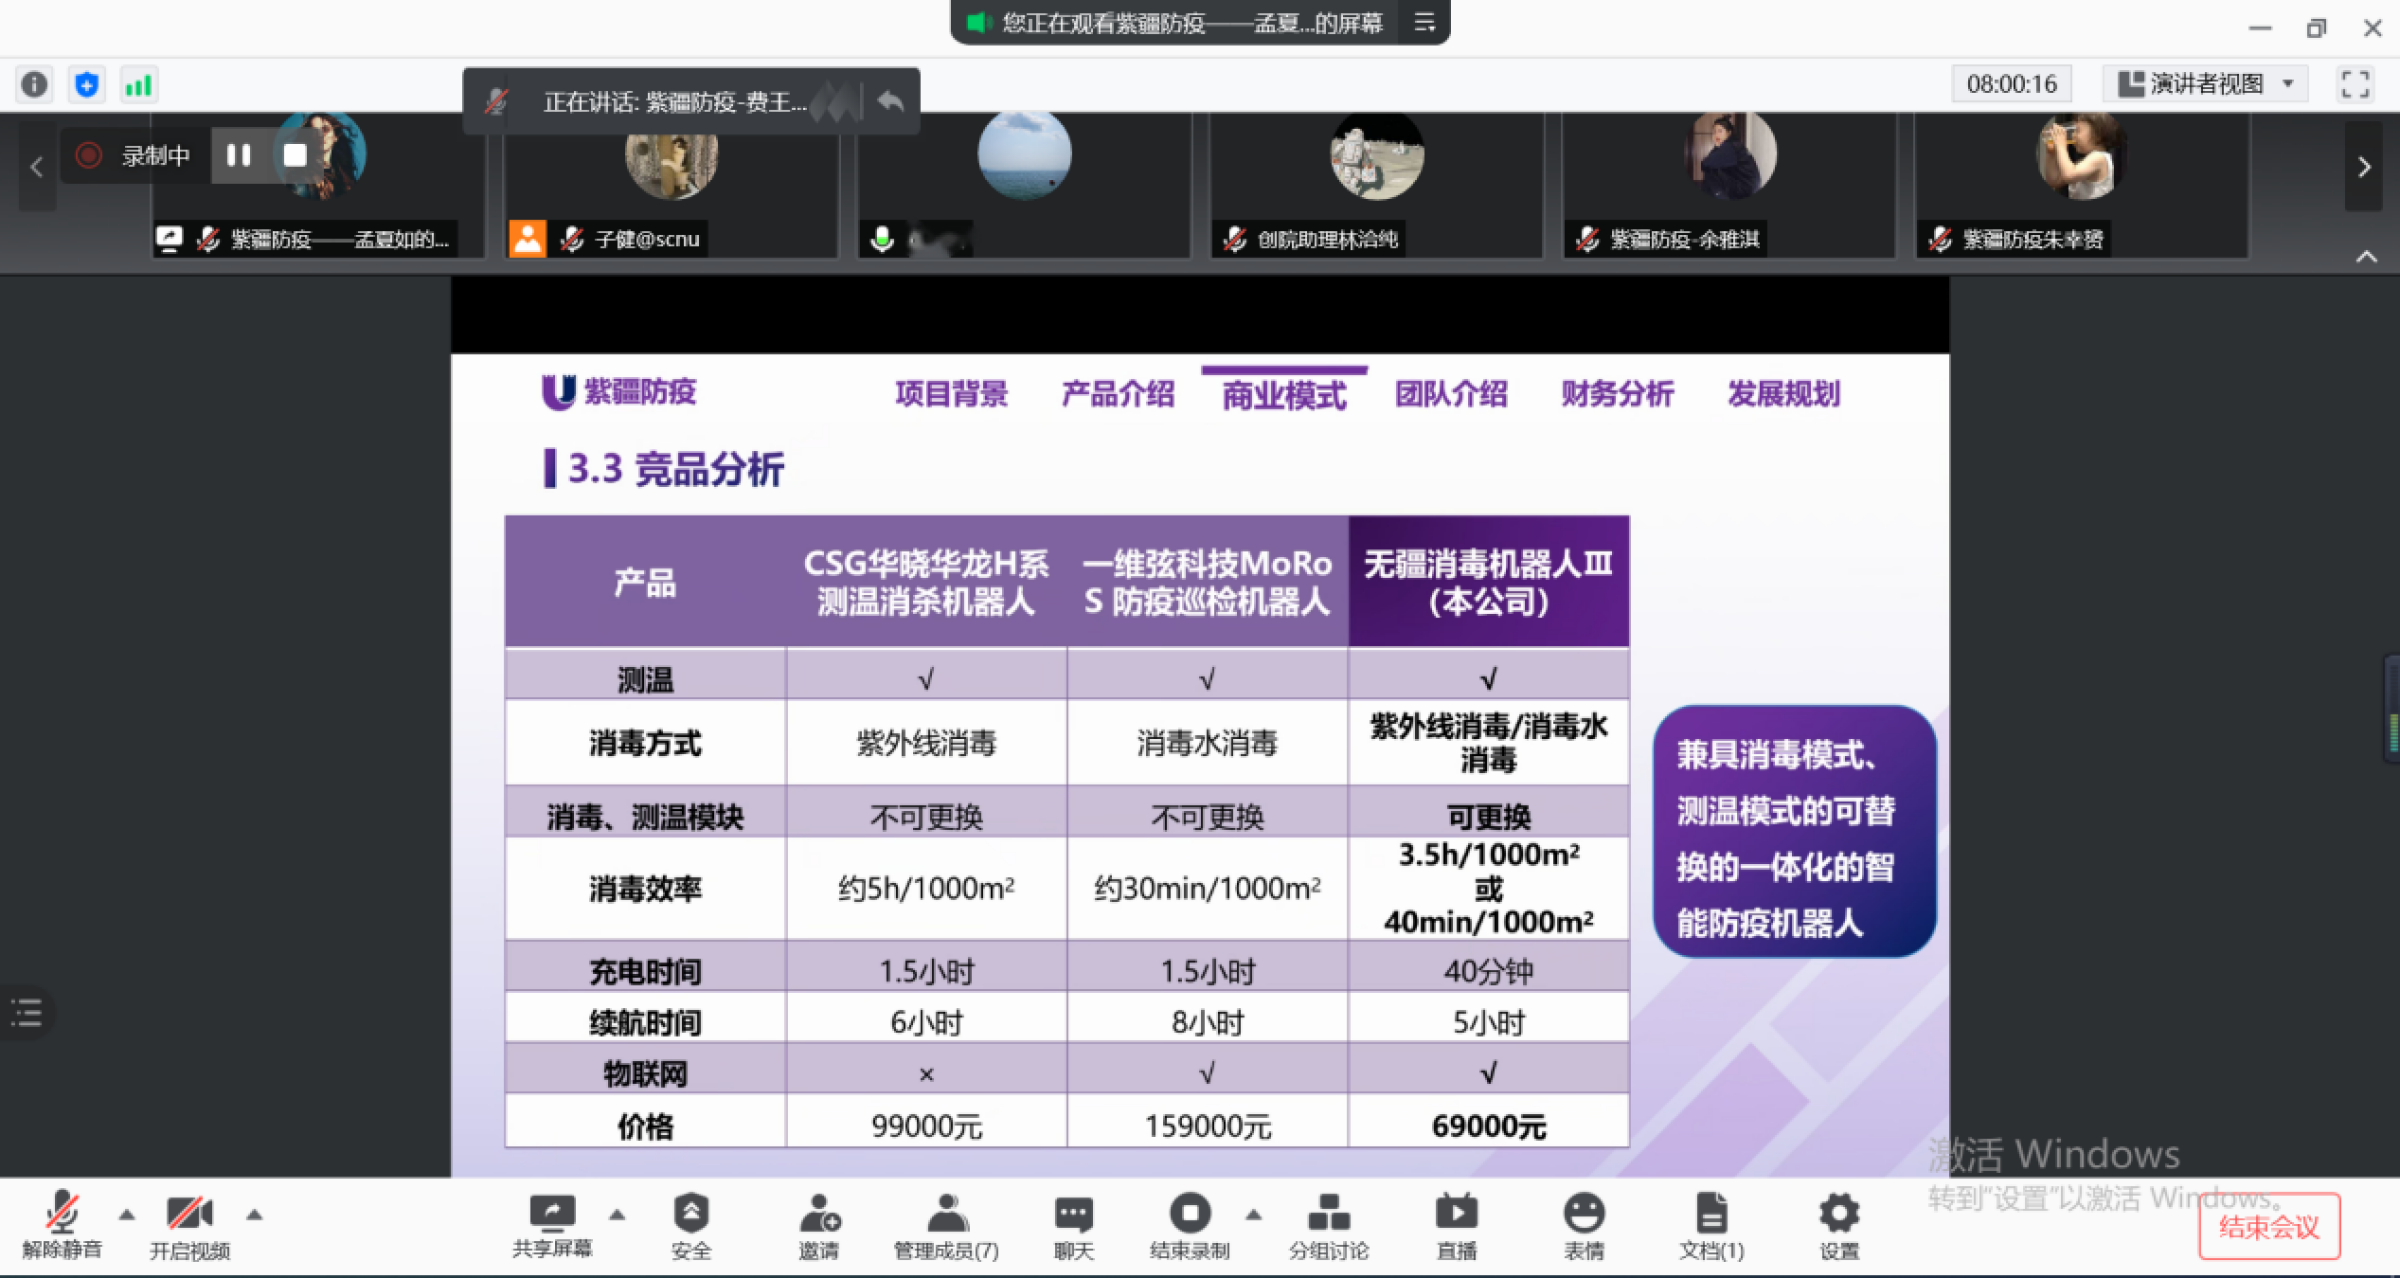The height and width of the screenshot is (1278, 2400).
Task: Click muted mic icon in speaker banner
Action: [x=496, y=100]
